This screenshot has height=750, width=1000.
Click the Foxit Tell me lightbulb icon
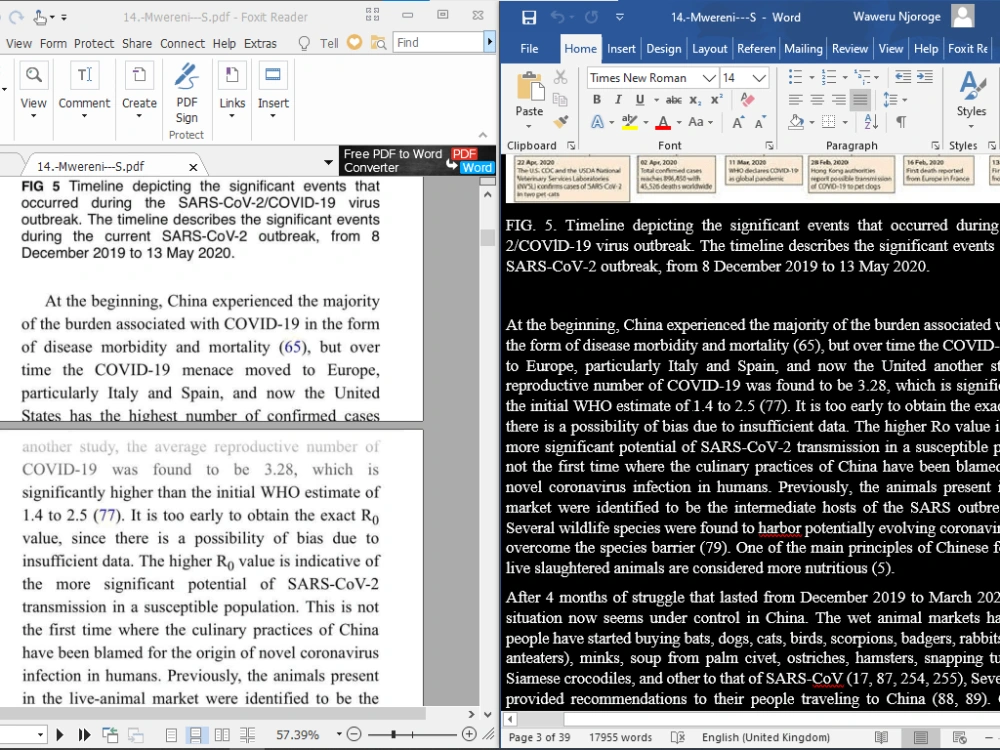tap(304, 43)
